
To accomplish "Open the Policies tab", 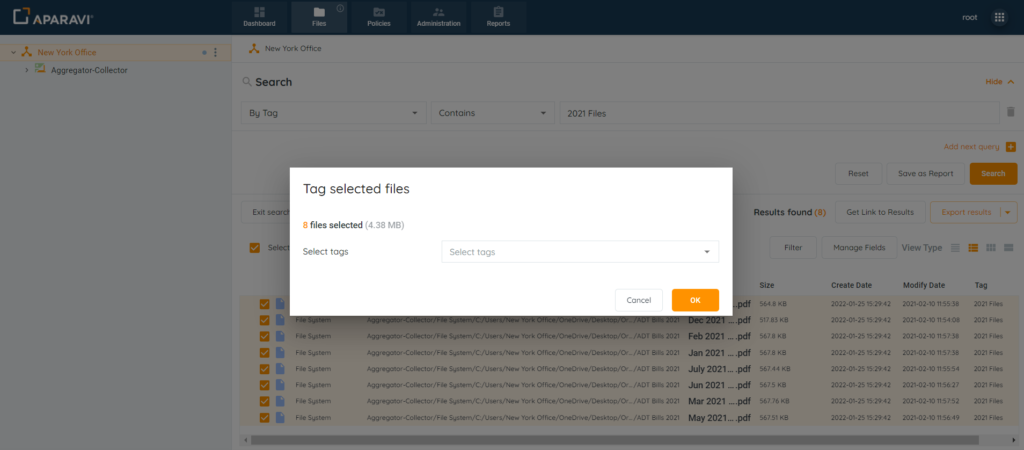I will (379, 16).
